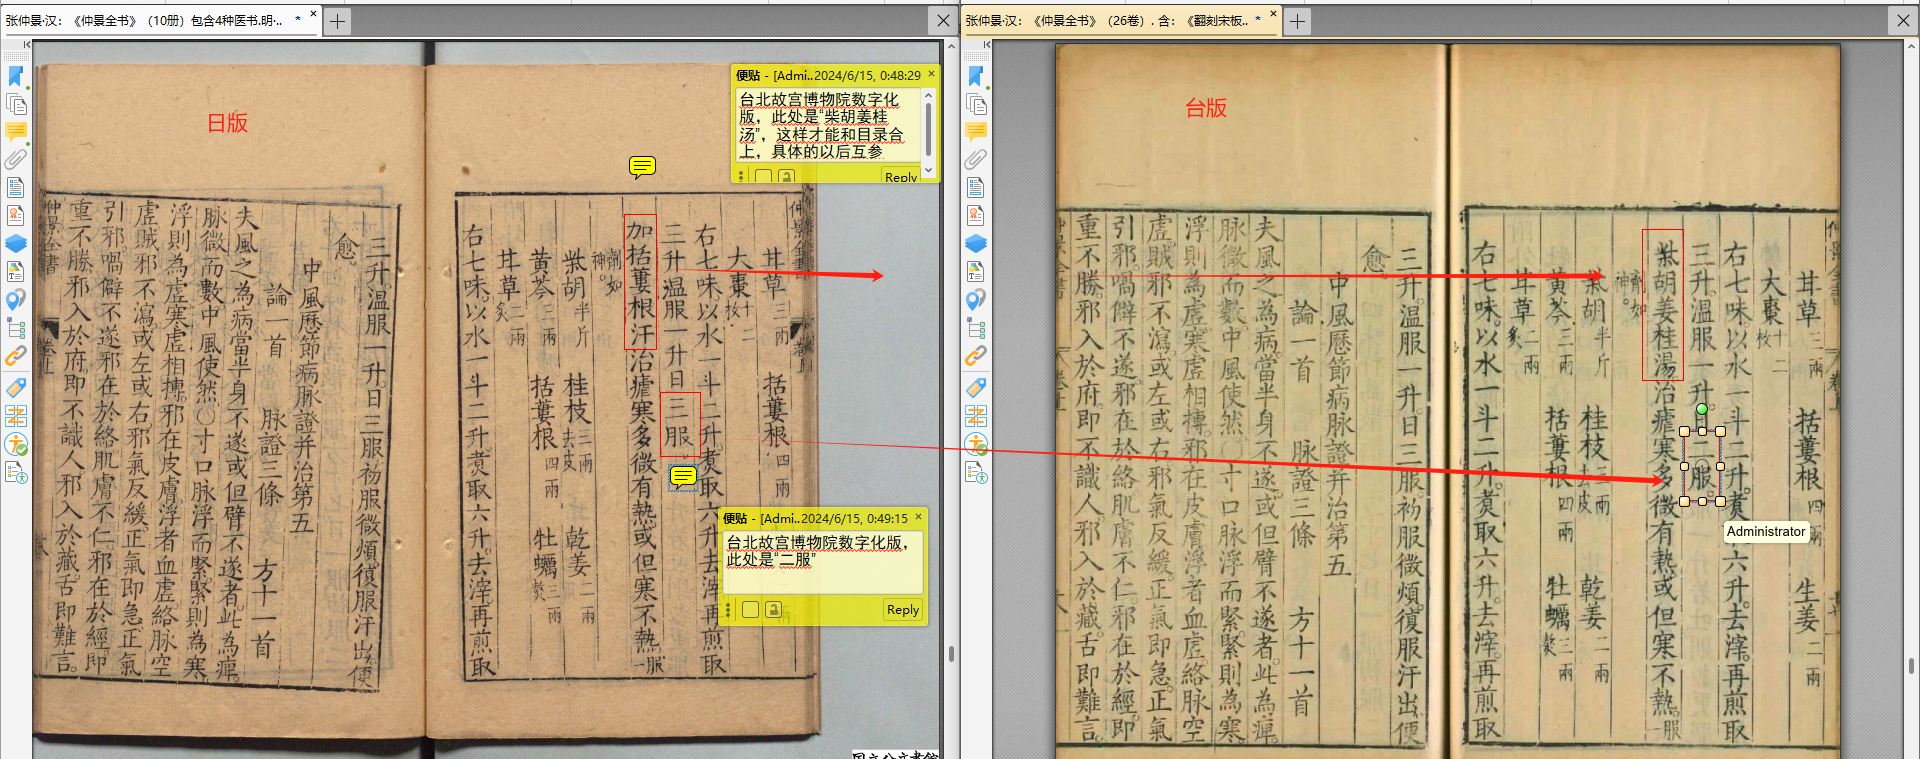
Task: Select red 台版 text annotation
Action: pyautogui.click(x=1206, y=108)
